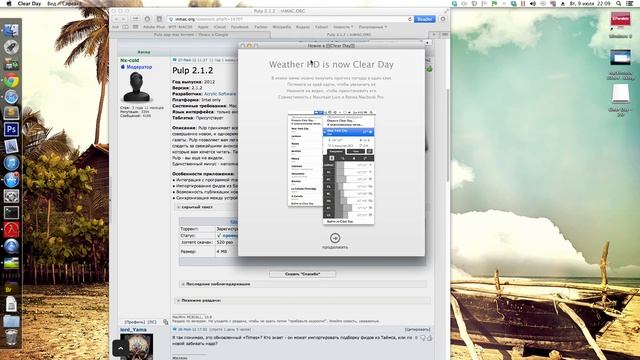Open the Вид menu in menu bar
Viewport: 640px width, 360px height.
coord(51,3)
